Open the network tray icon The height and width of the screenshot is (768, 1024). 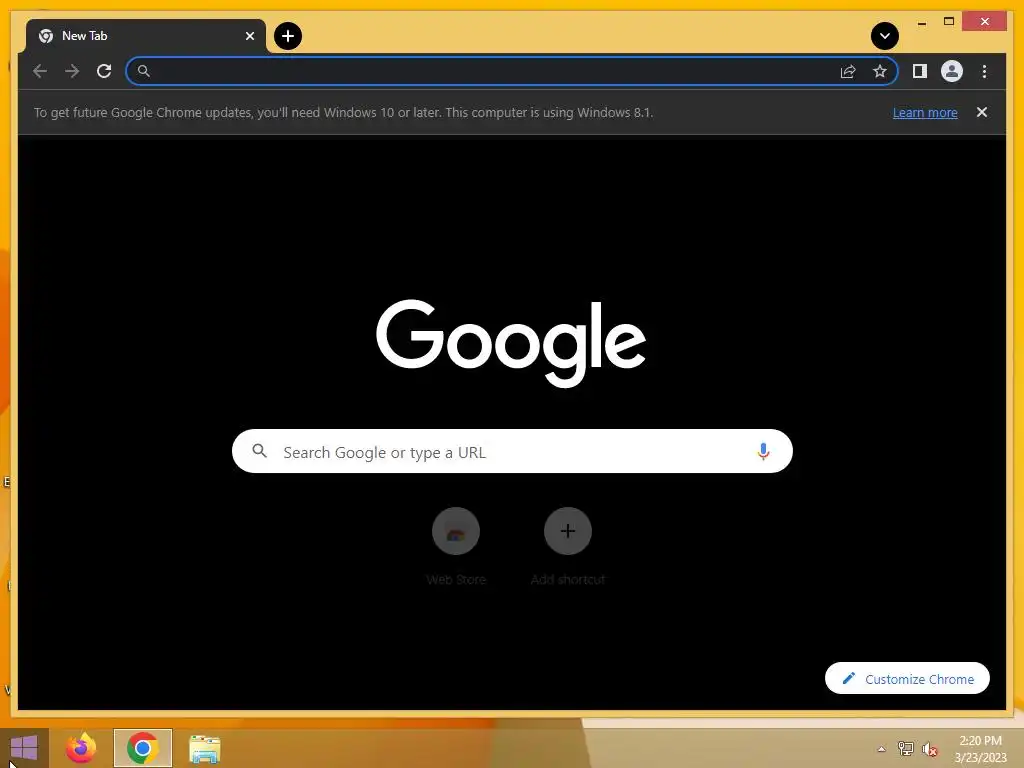tap(905, 749)
